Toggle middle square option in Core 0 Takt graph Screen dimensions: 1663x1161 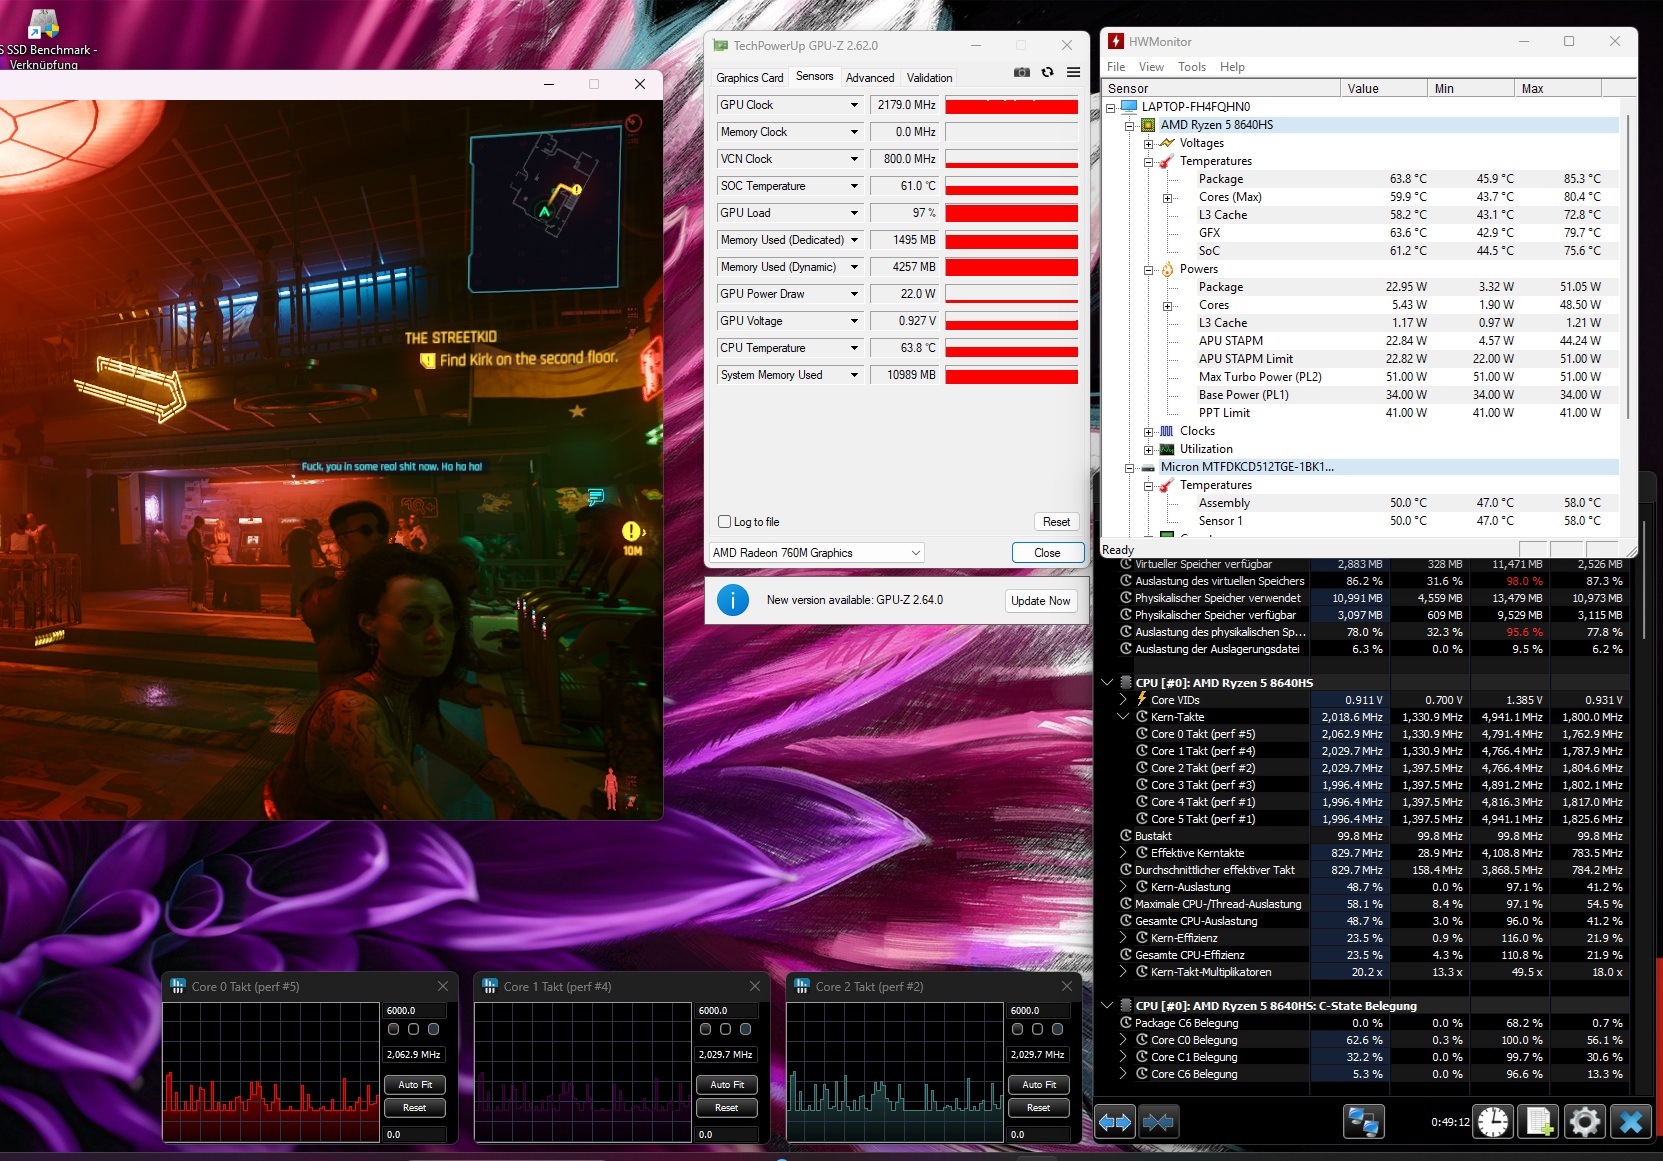(x=413, y=1029)
